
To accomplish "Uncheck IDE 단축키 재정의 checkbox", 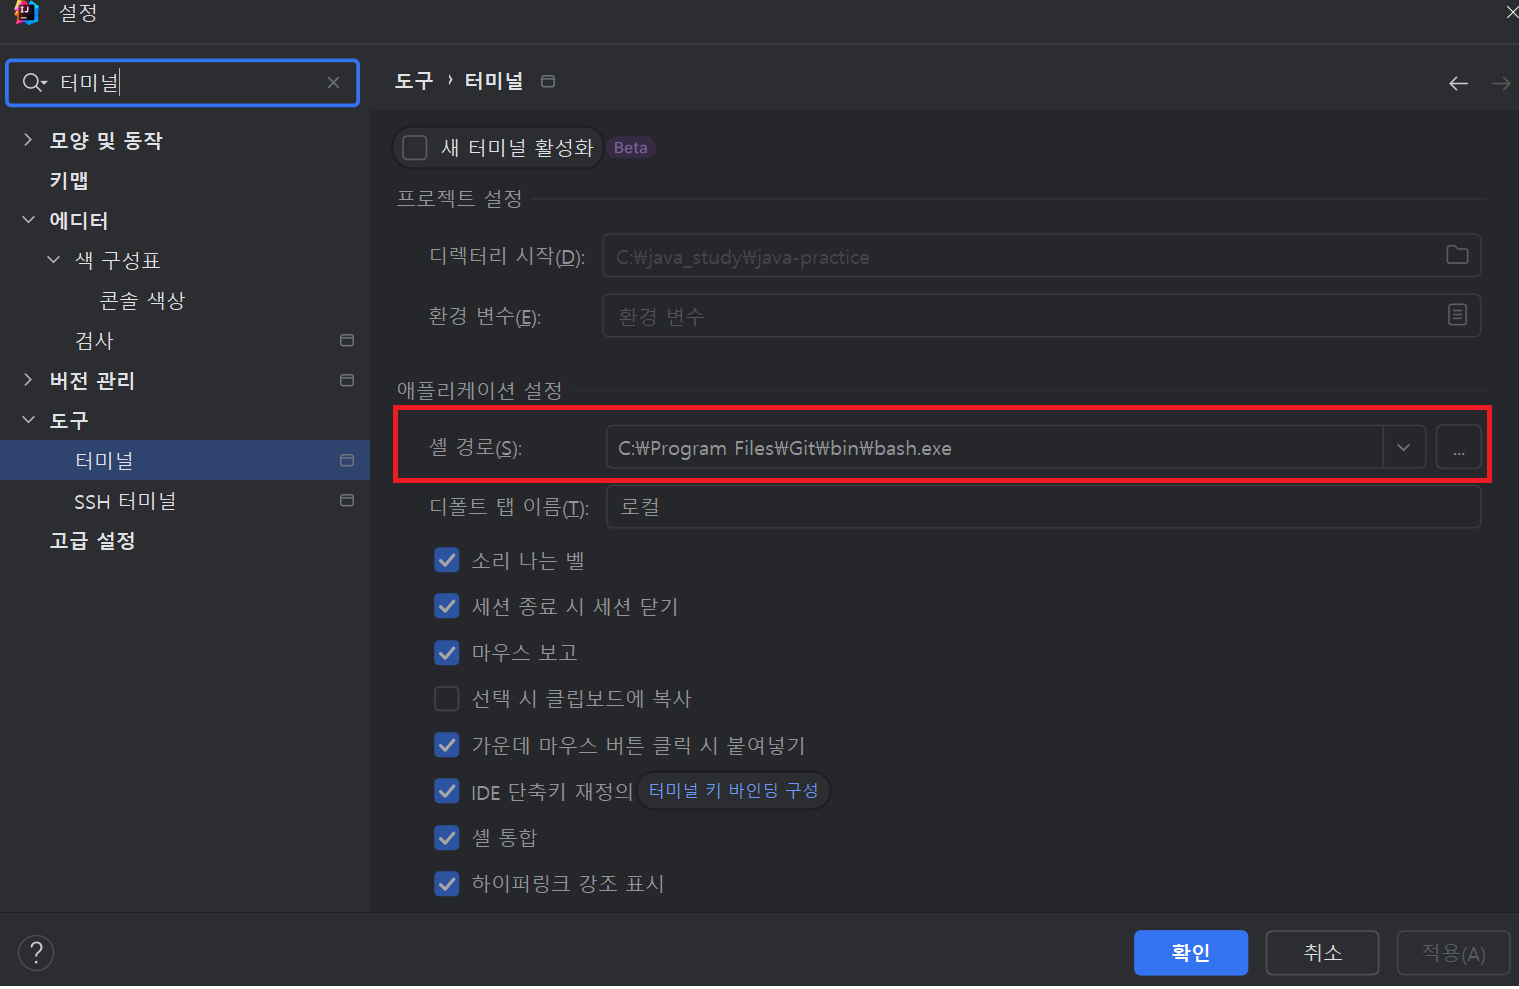I will (447, 791).
